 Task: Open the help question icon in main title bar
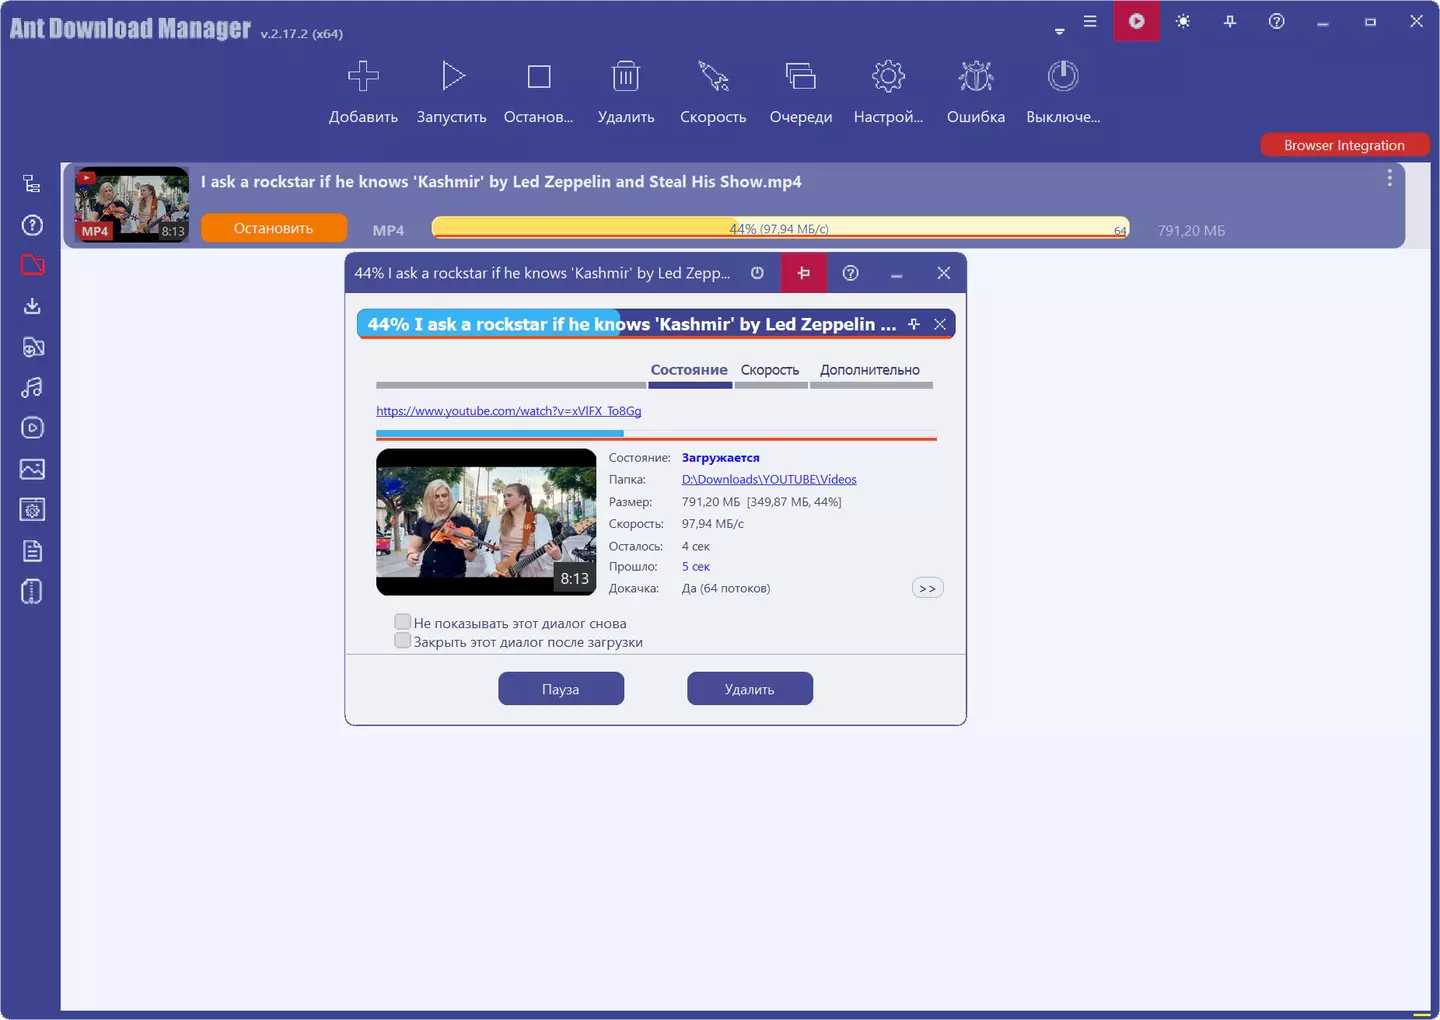[x=1277, y=21]
